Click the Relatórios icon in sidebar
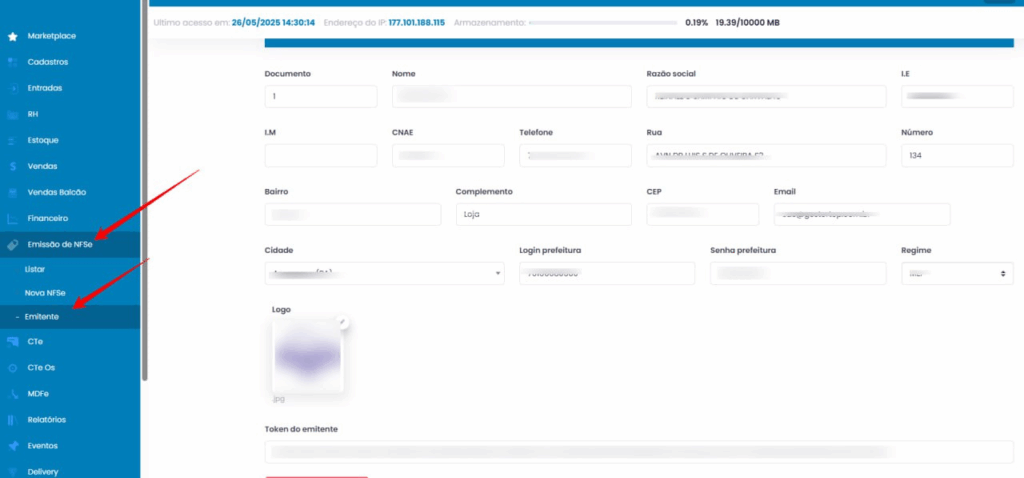 [12, 420]
